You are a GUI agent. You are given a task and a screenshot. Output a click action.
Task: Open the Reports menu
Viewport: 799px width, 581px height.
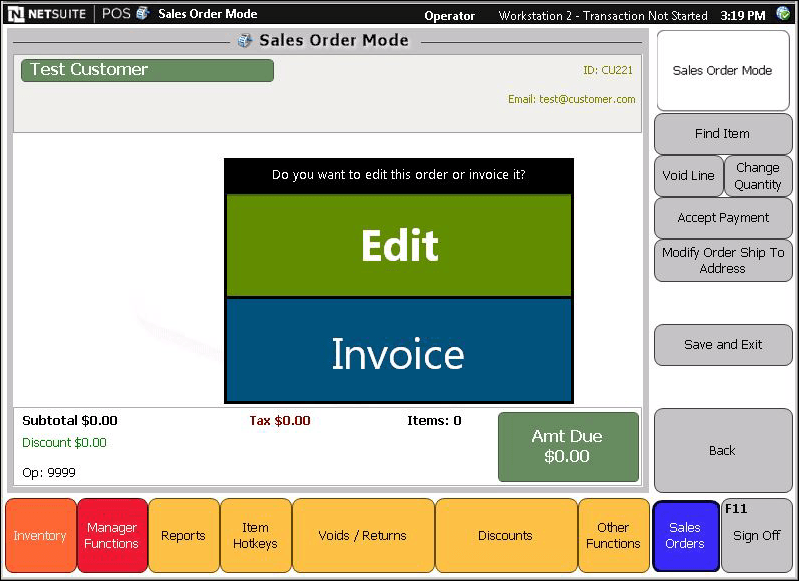[x=183, y=536]
